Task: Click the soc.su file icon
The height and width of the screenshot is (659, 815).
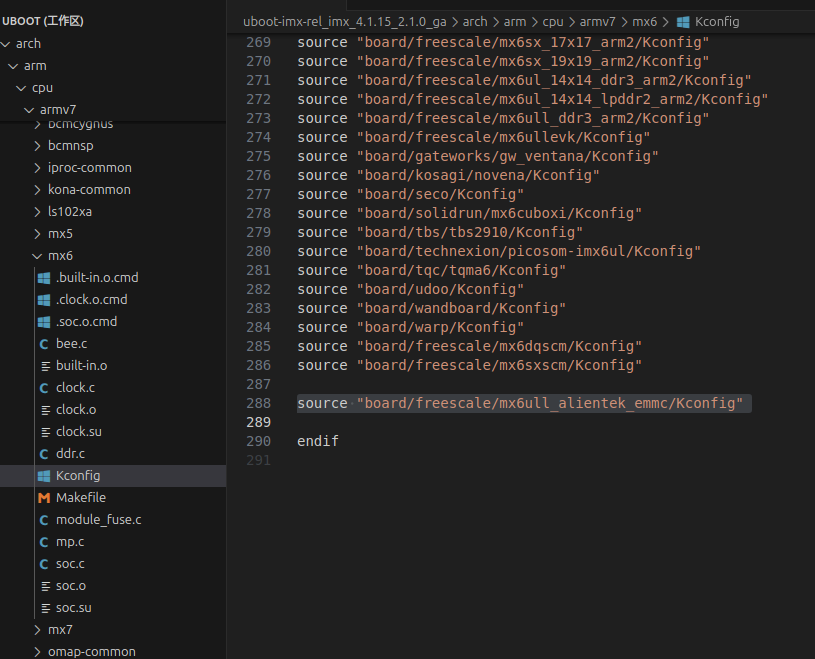Action: pos(45,608)
